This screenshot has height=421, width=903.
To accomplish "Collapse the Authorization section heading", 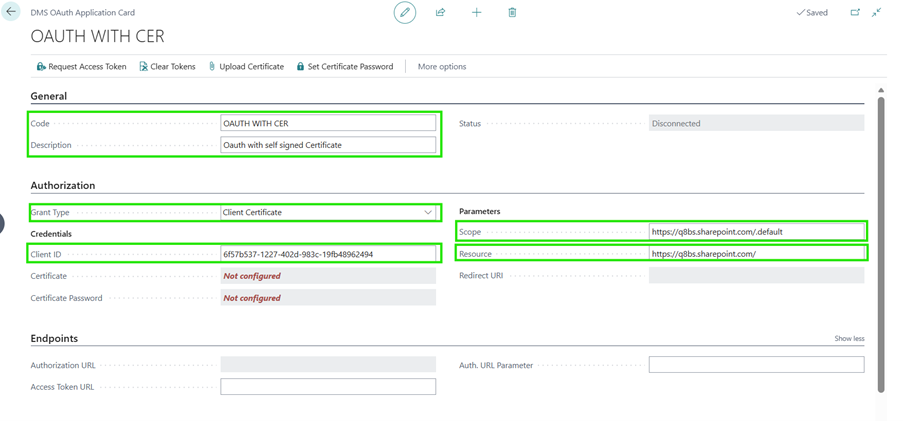I will (x=63, y=185).
